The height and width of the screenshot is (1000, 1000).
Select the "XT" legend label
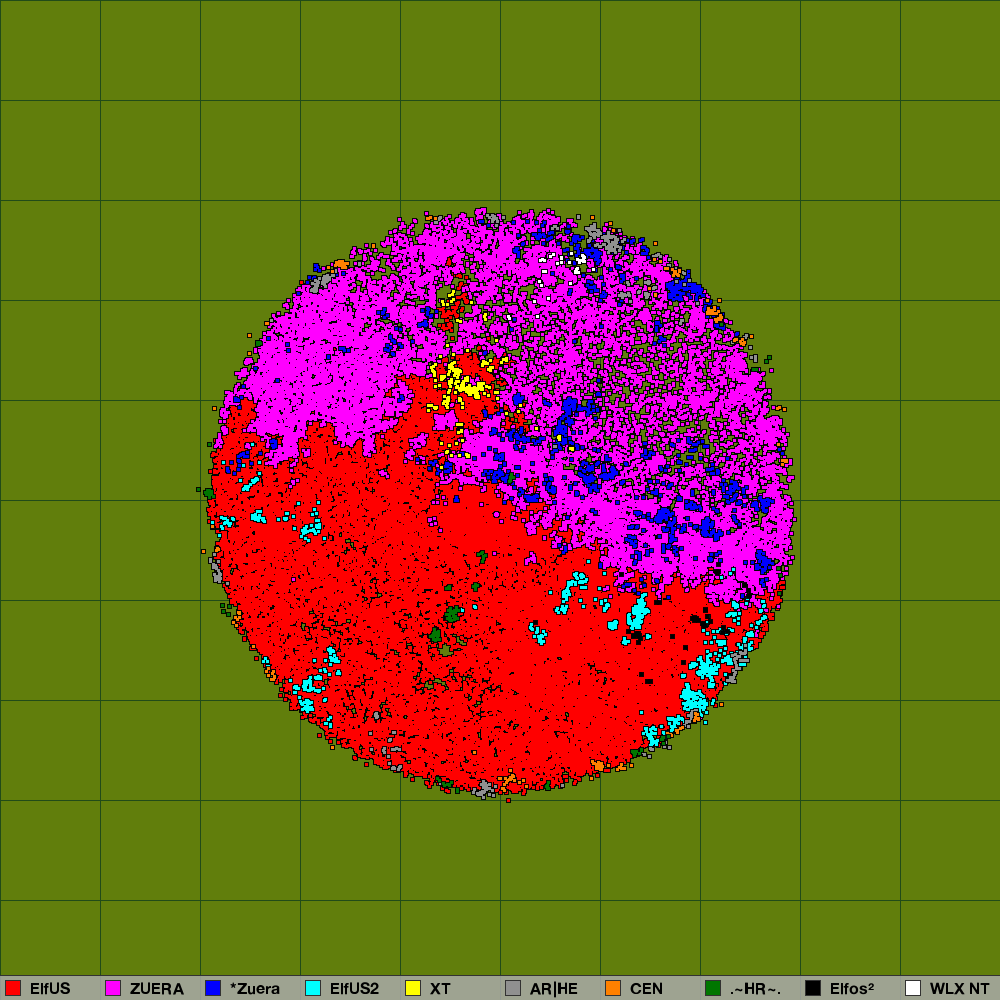pos(440,989)
